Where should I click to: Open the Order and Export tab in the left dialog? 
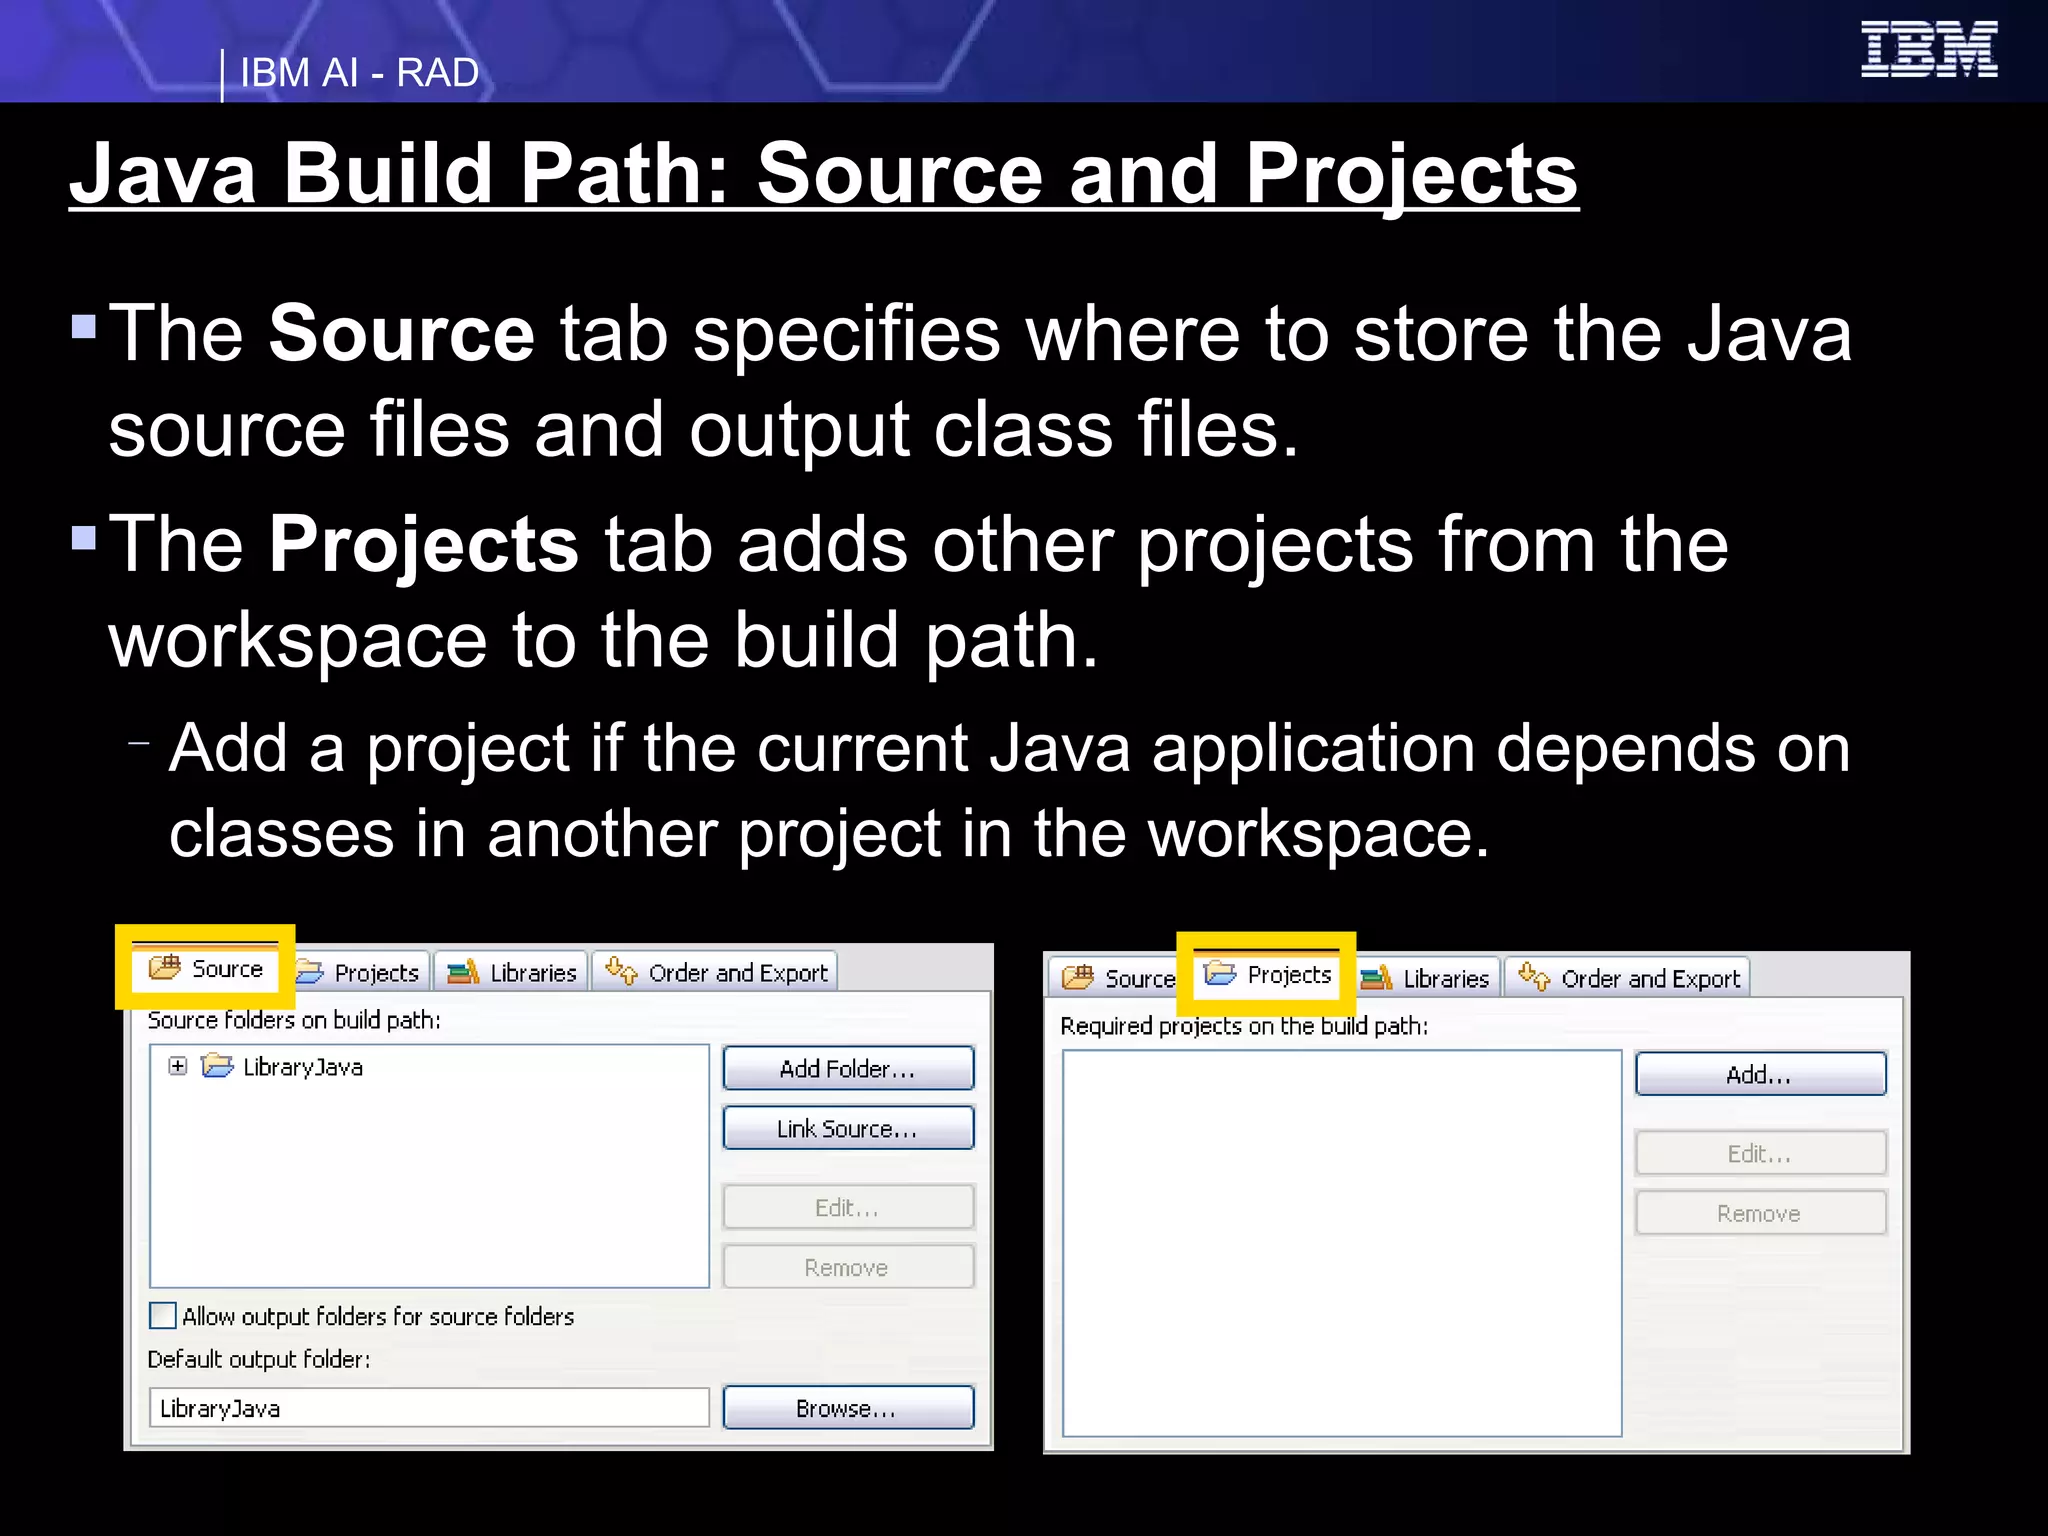coord(715,972)
